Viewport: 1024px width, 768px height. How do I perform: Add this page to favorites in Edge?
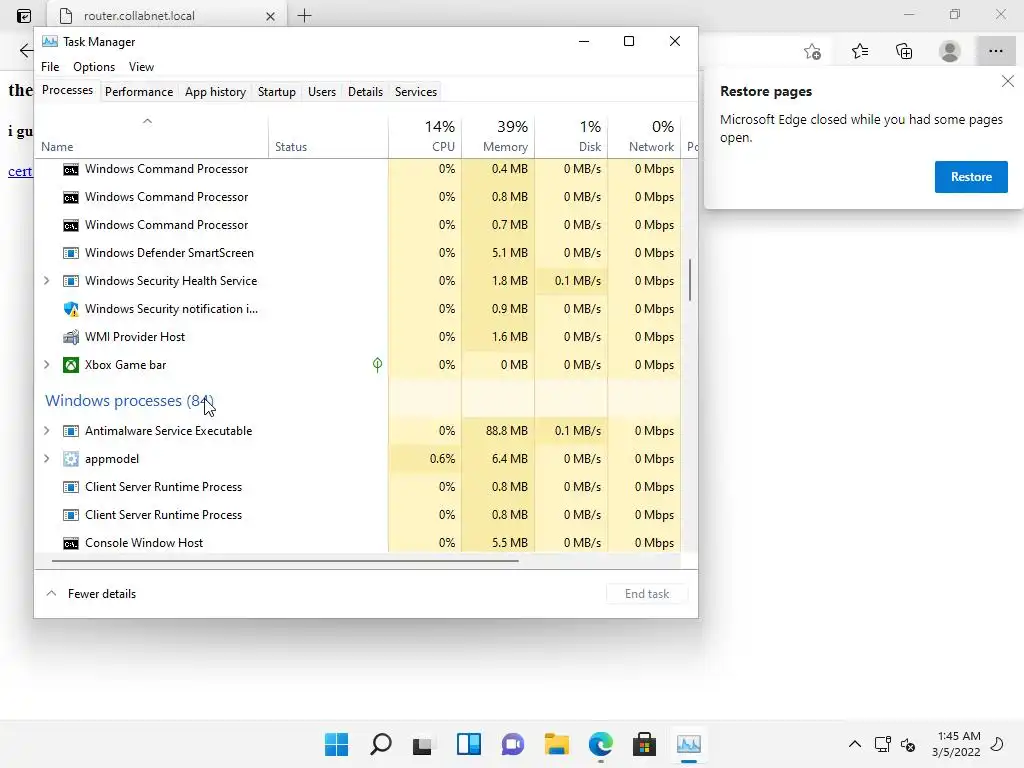tap(812, 51)
